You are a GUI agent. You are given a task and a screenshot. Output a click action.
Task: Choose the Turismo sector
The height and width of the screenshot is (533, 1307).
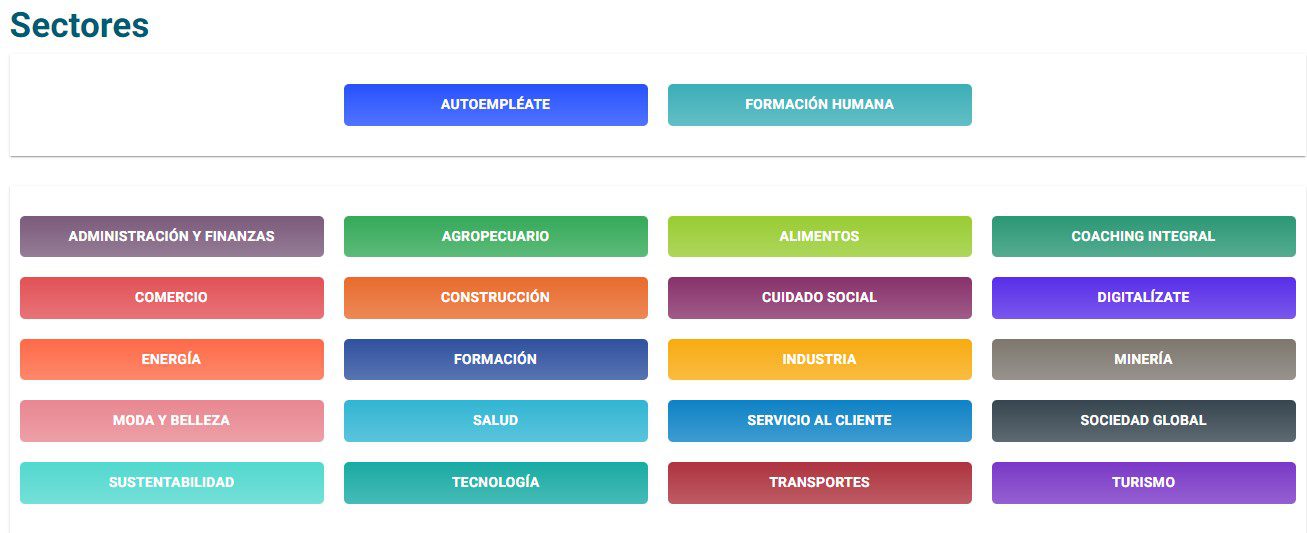point(1143,483)
